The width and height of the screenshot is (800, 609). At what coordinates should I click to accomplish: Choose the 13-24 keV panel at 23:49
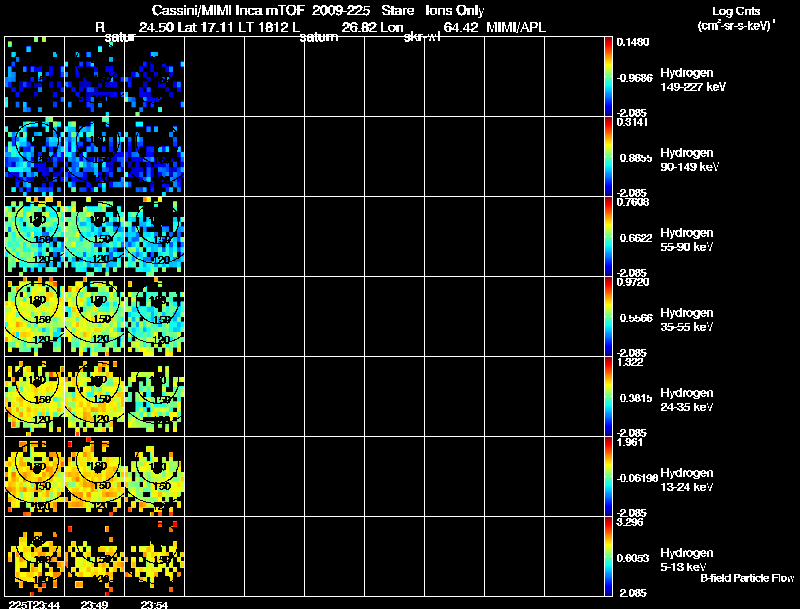tap(94, 476)
